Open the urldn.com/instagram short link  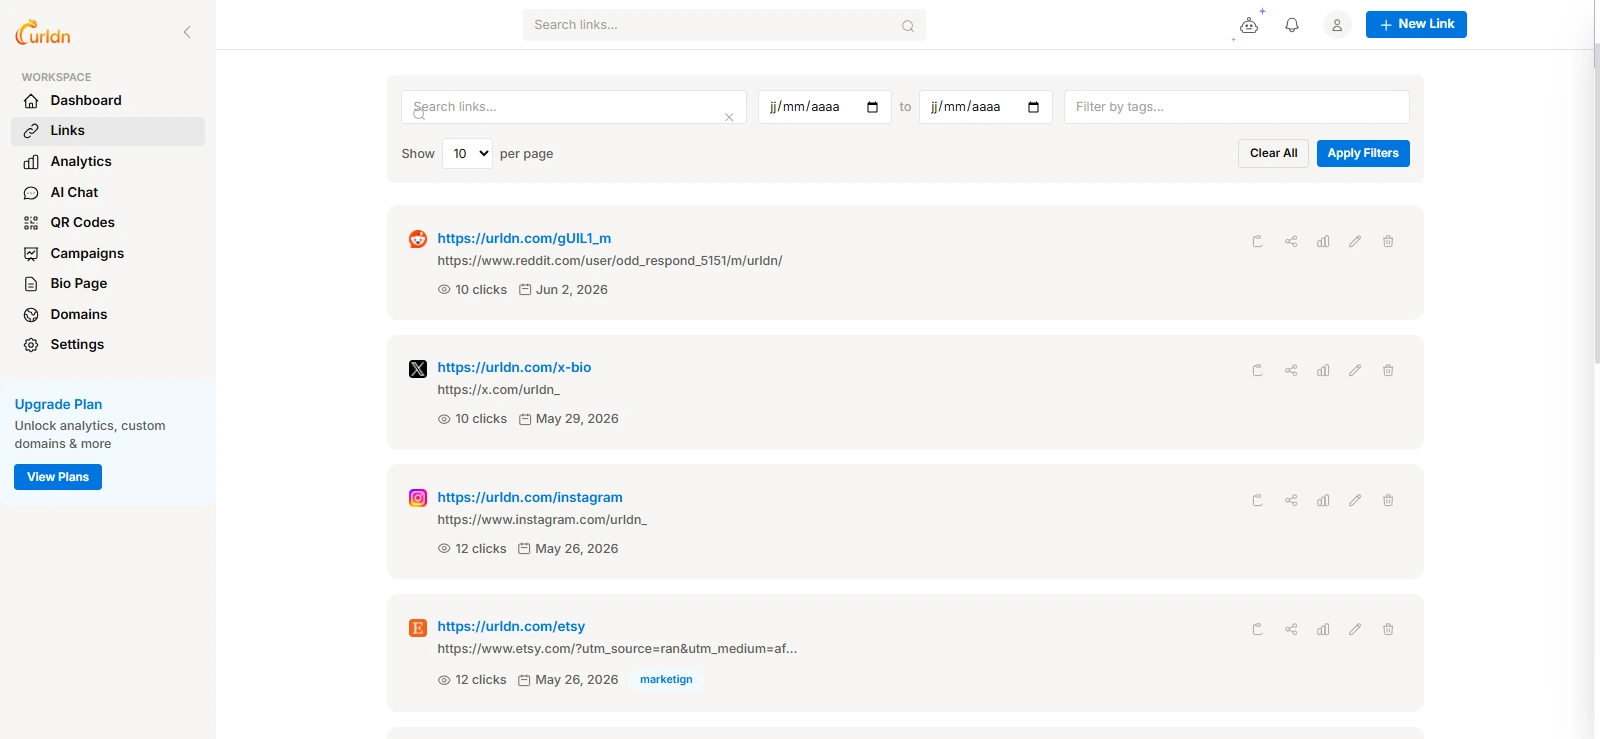[530, 497]
